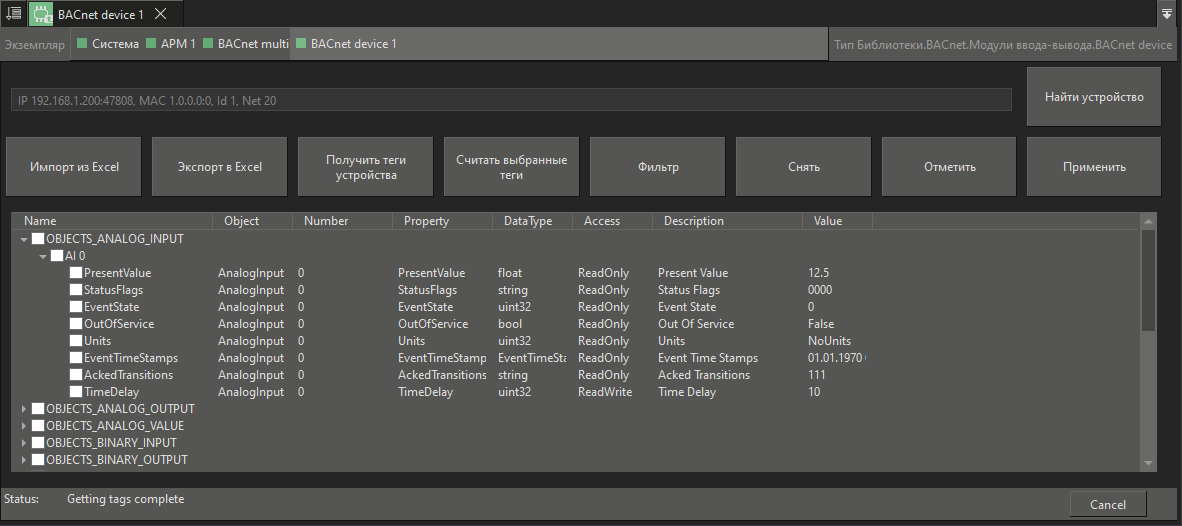Screen dimensions: 1182x526
Task: Click Получить теги устройства button
Action: click(x=366, y=167)
